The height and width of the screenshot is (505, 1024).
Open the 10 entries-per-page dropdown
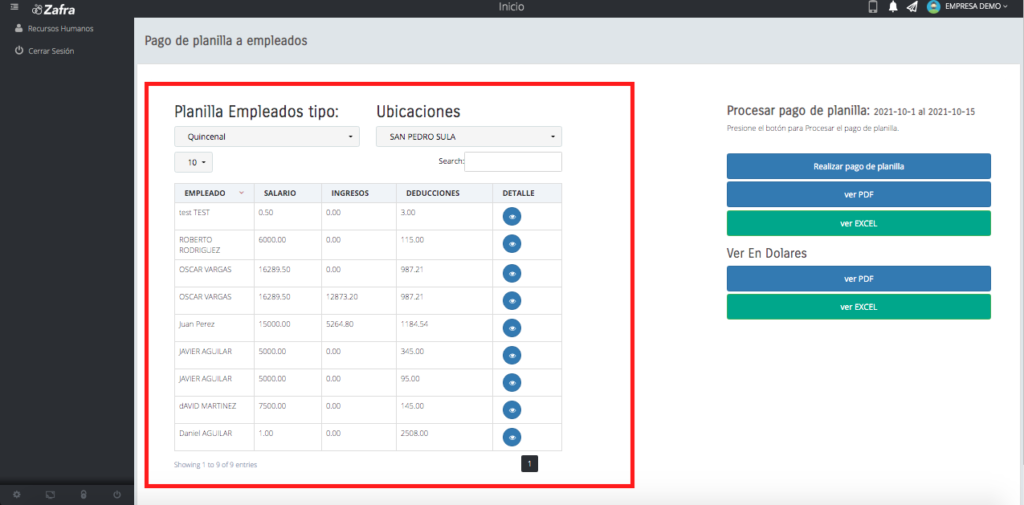pyautogui.click(x=193, y=162)
